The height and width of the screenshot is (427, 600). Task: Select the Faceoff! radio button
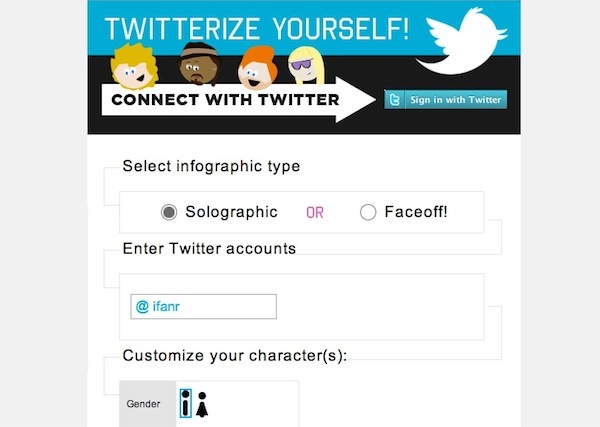coord(367,212)
